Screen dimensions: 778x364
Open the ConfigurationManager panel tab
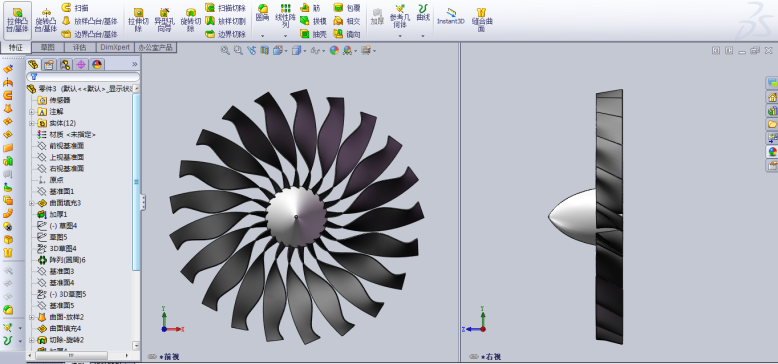[65, 64]
